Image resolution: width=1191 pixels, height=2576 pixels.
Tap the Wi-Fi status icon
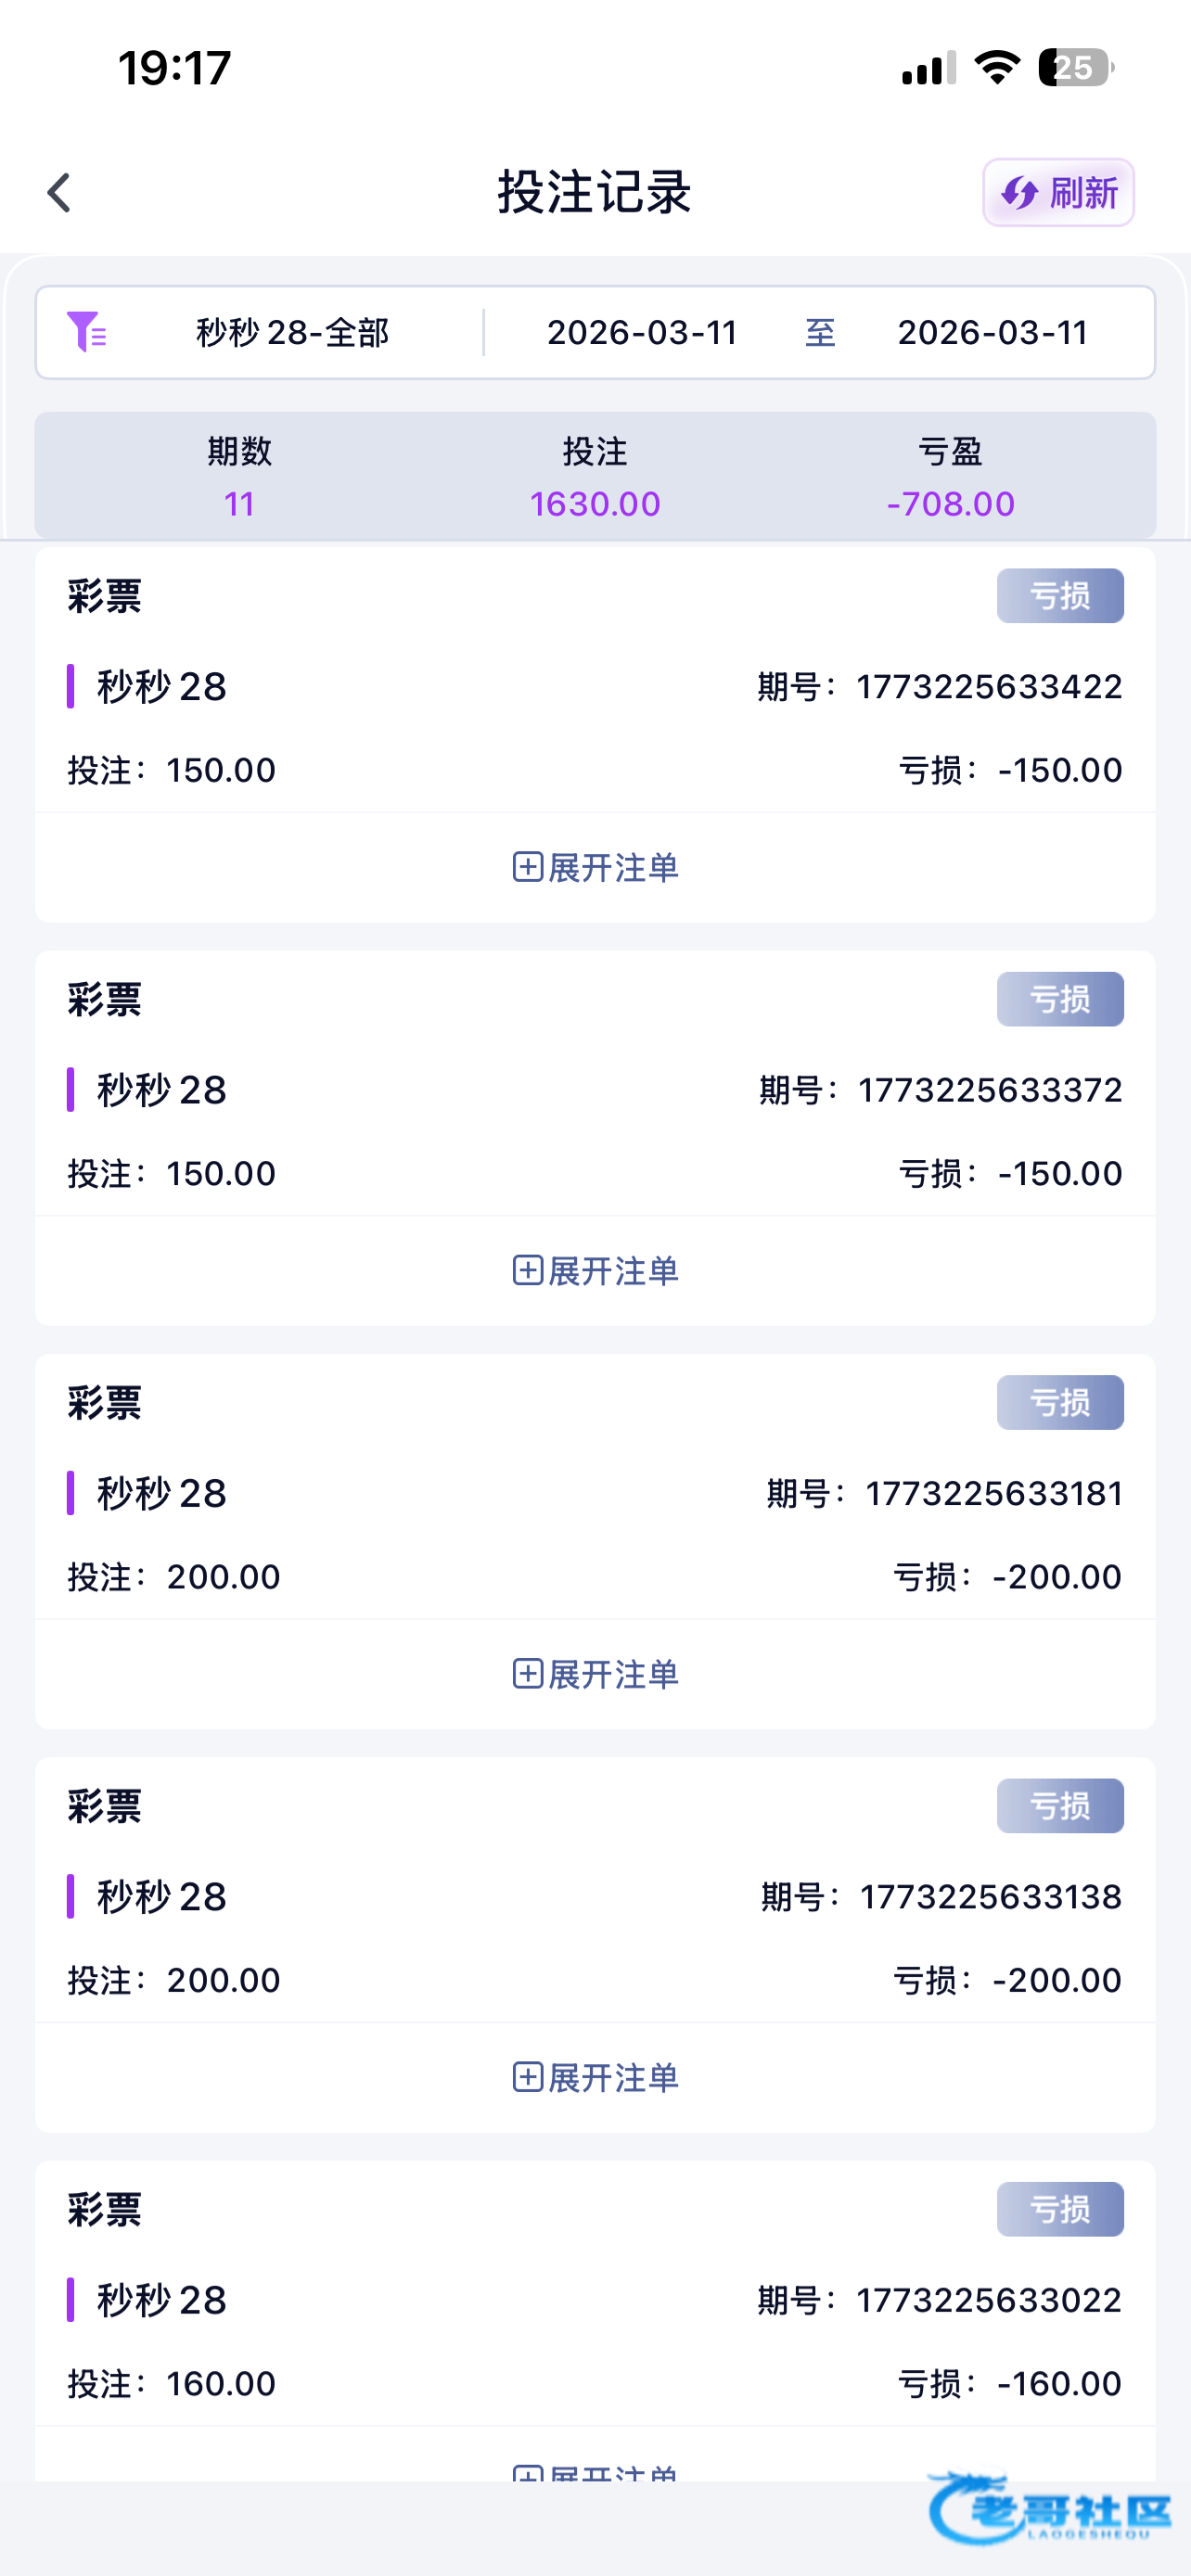tap(996, 68)
